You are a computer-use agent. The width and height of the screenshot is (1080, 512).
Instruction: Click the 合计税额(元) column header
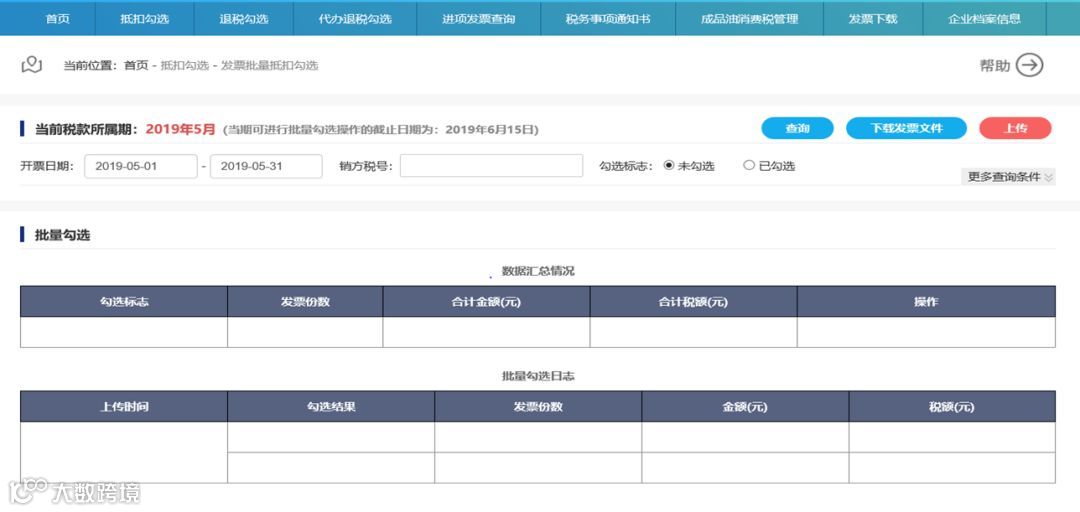coord(694,302)
